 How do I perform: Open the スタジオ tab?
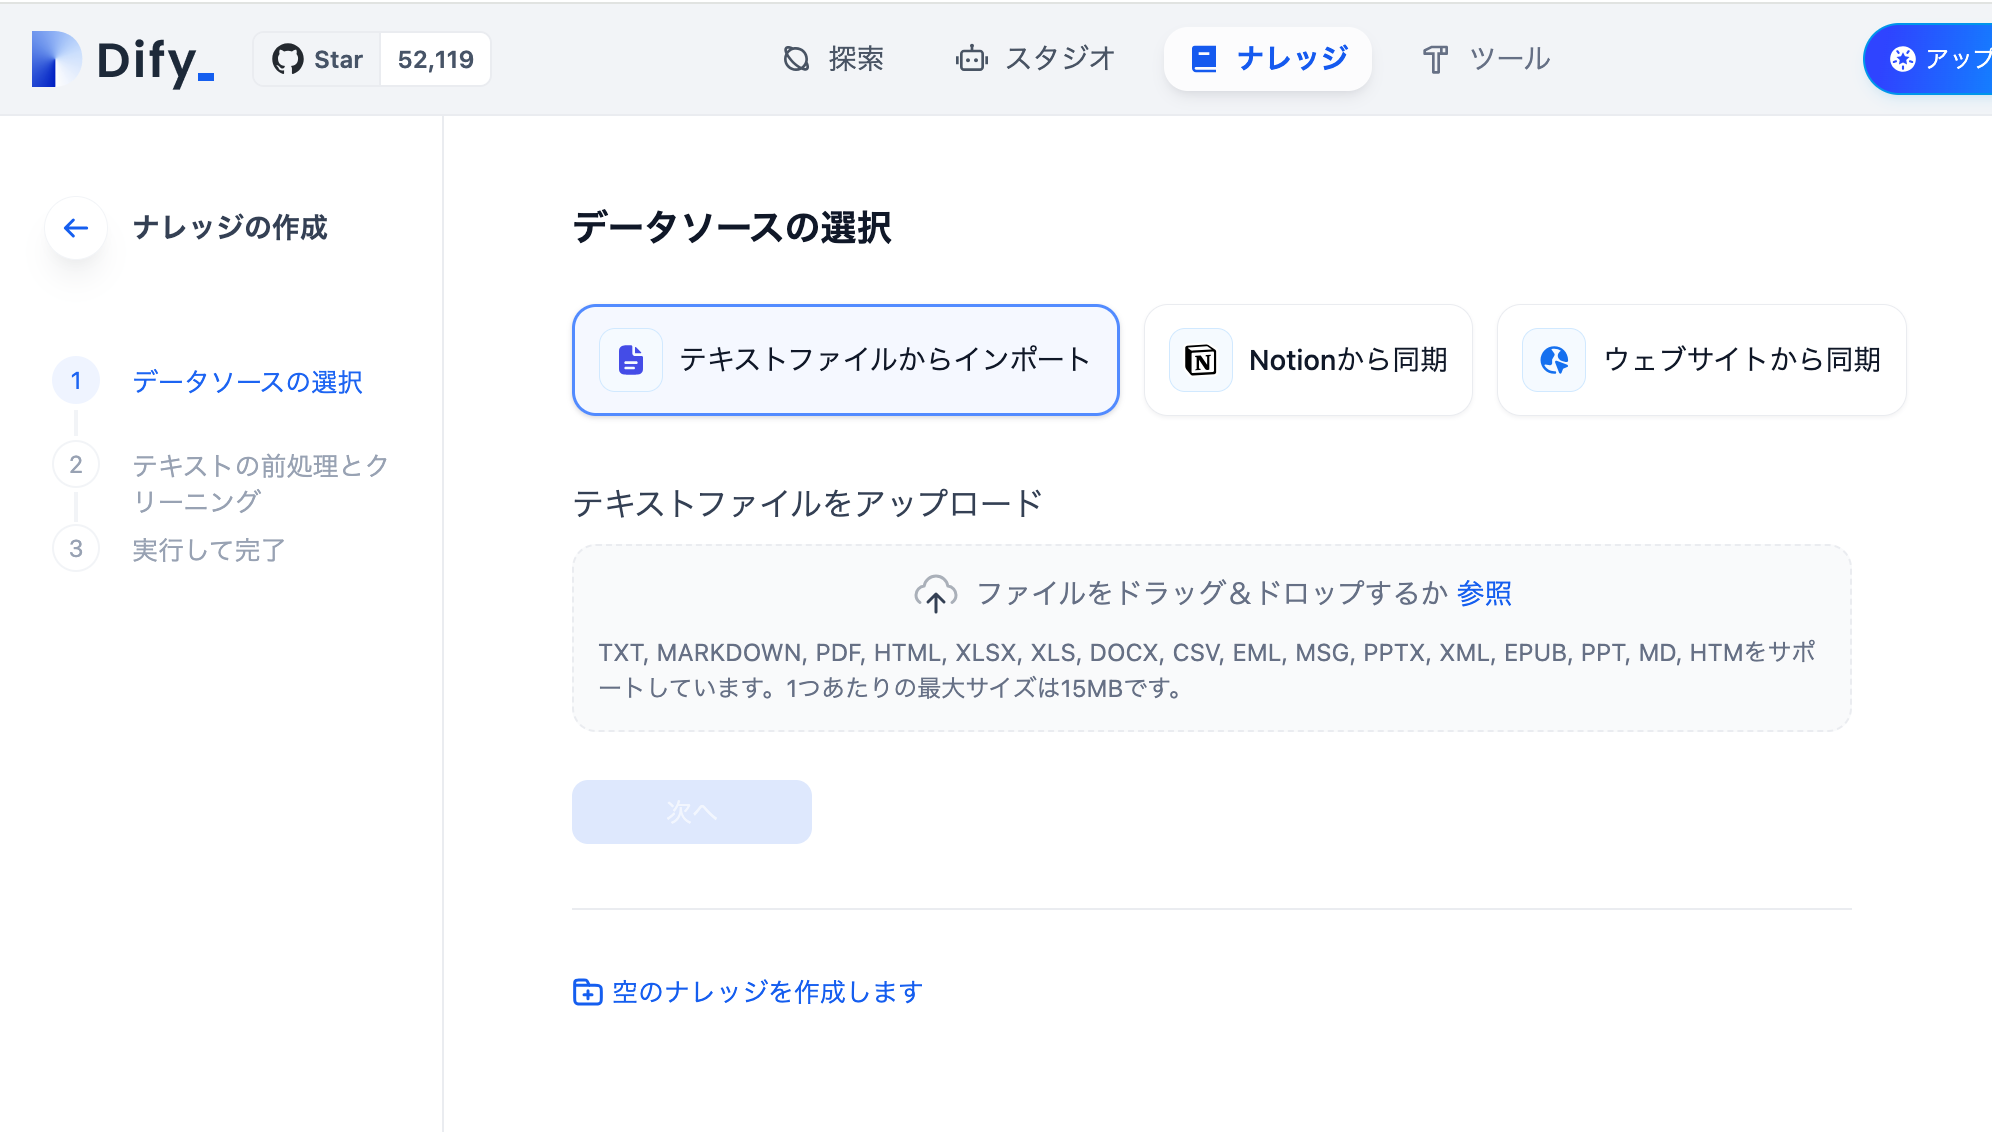coord(1035,58)
